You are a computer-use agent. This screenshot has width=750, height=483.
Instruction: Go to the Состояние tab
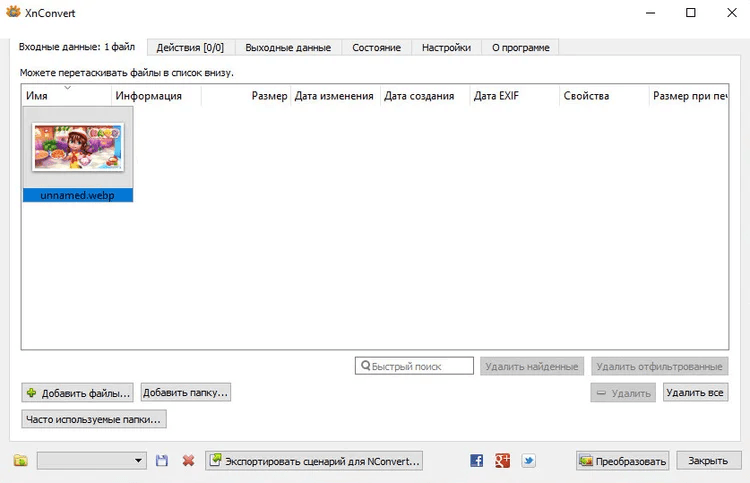376,47
